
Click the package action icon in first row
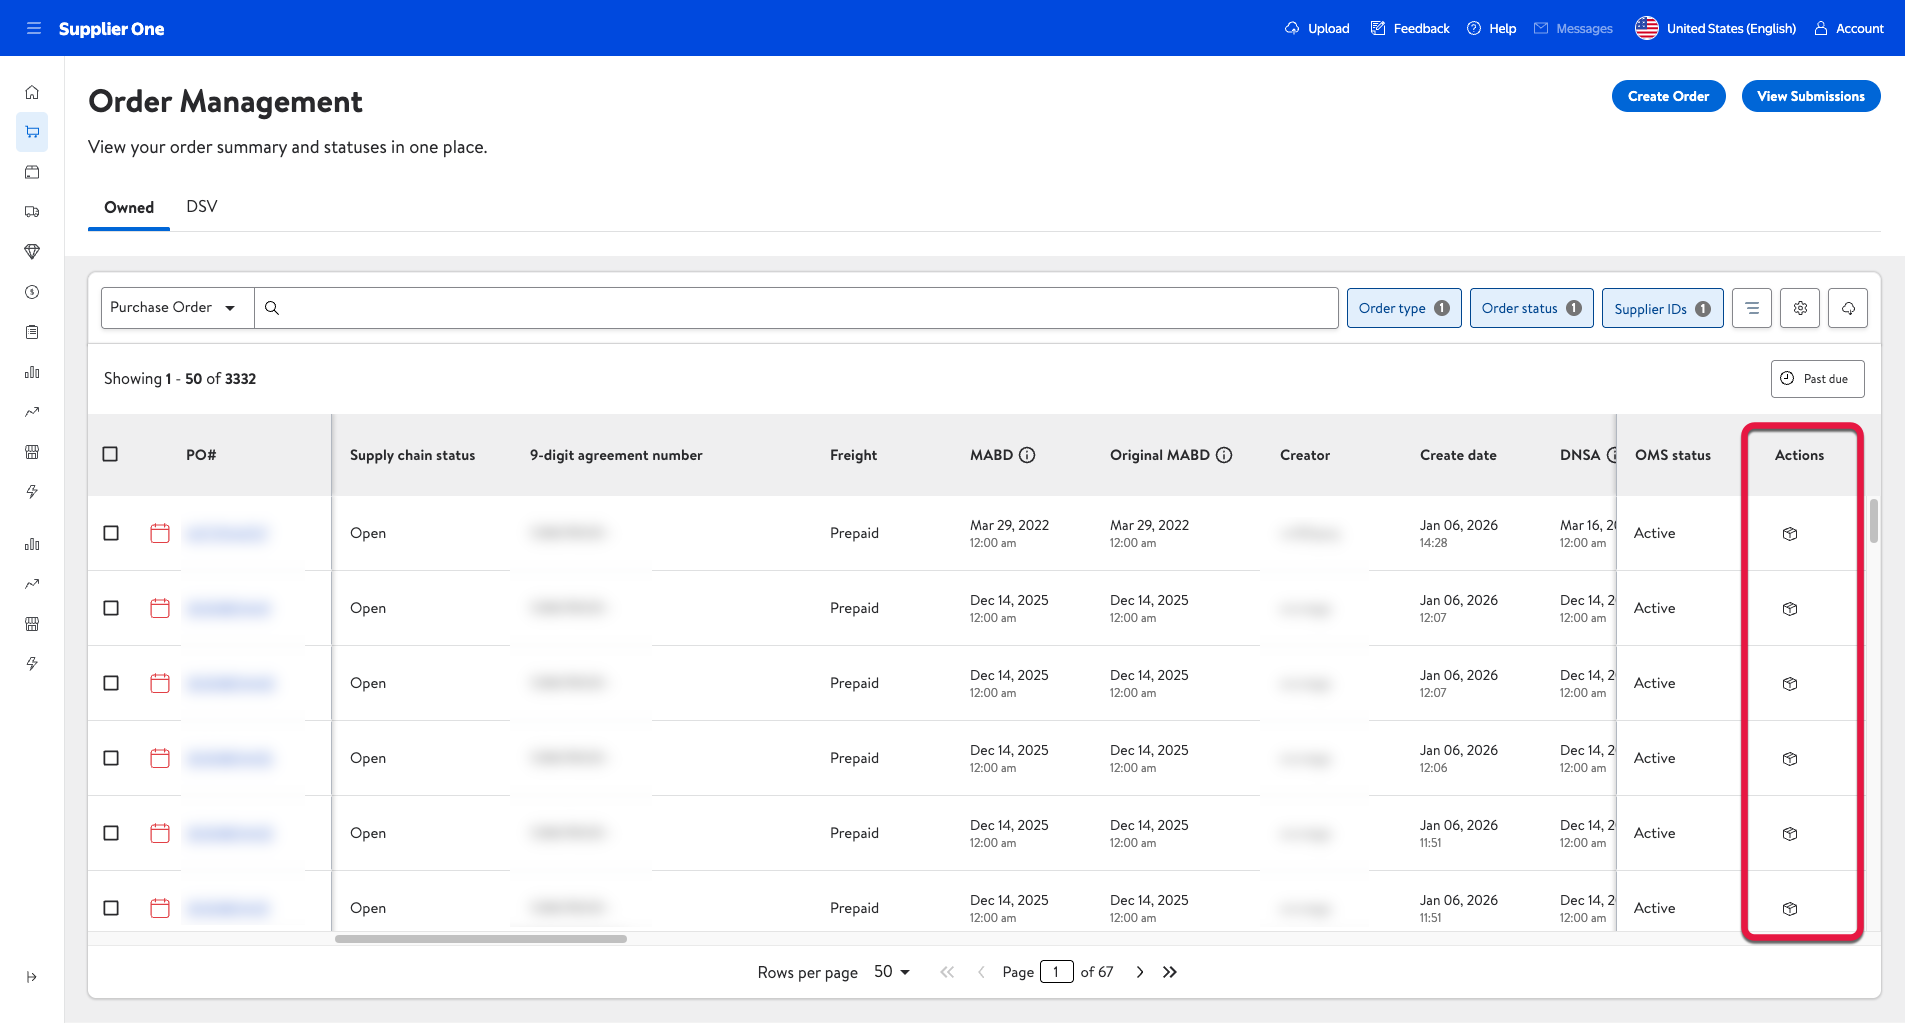1790,534
